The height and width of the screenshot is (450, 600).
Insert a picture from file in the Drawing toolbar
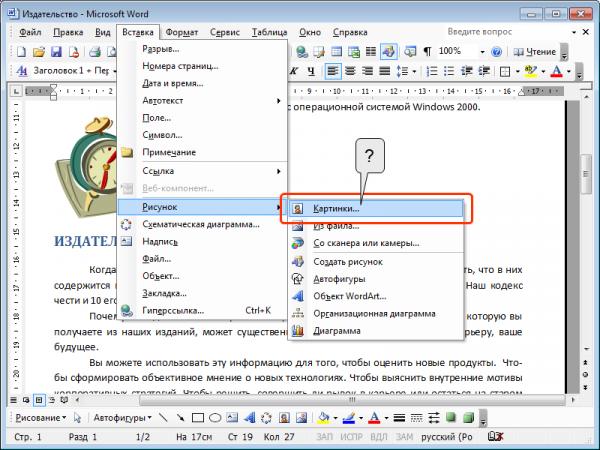(x=301, y=417)
